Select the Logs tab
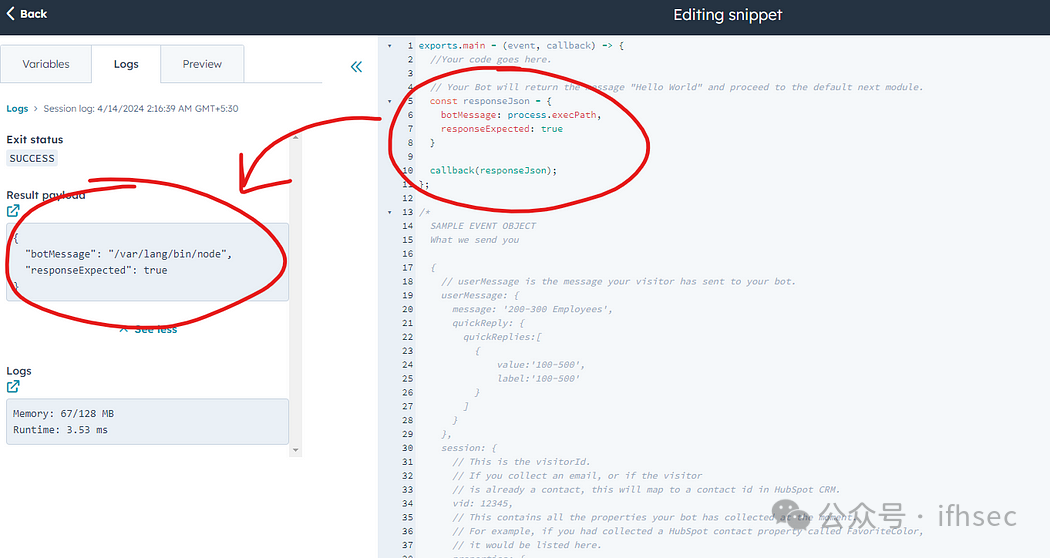Screen dimensions: 1050x558 126,64
